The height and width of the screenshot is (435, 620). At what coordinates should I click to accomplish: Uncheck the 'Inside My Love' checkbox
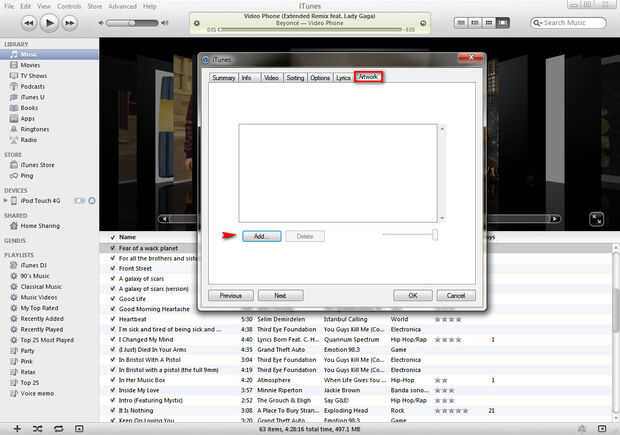pyautogui.click(x=113, y=390)
